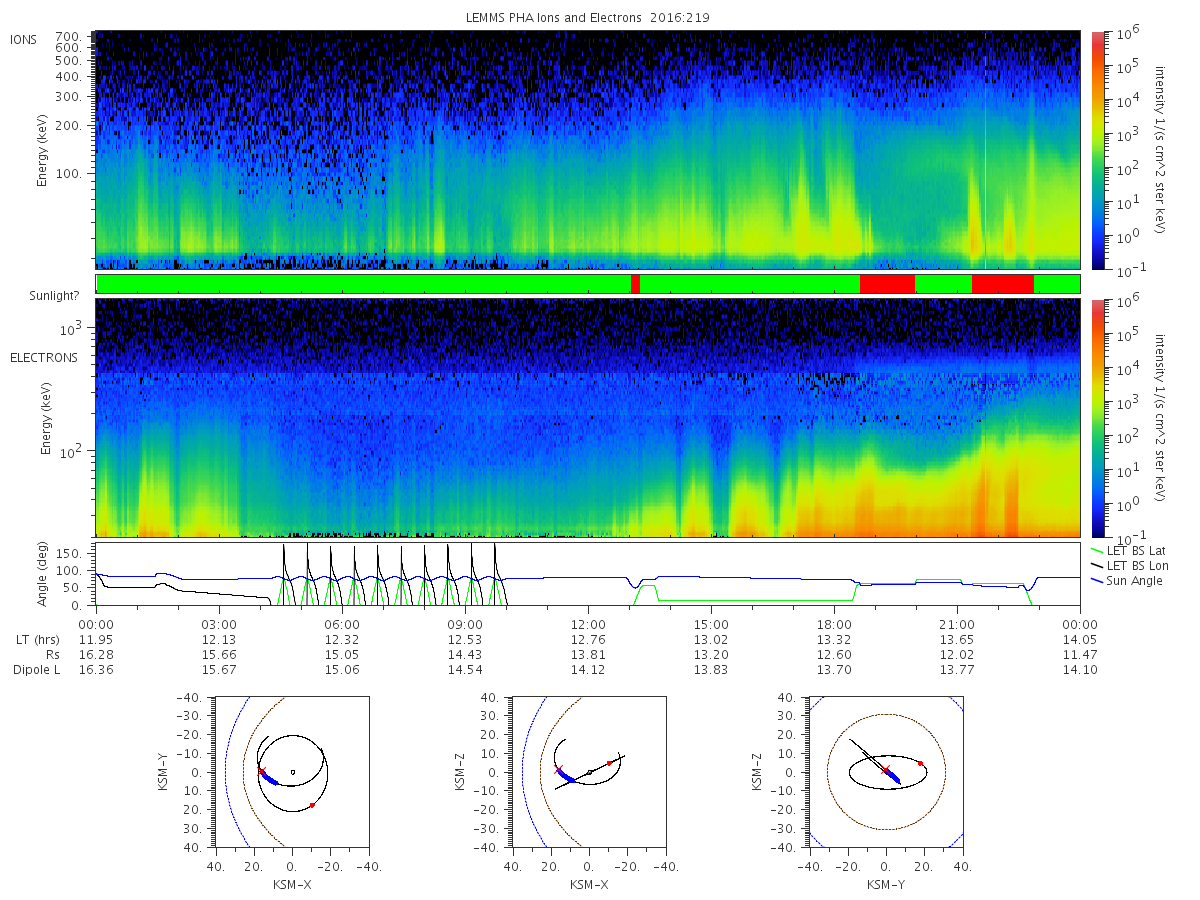Click the red dot on the KSM-X/KSM-Y orbit

pyautogui.click(x=312, y=805)
